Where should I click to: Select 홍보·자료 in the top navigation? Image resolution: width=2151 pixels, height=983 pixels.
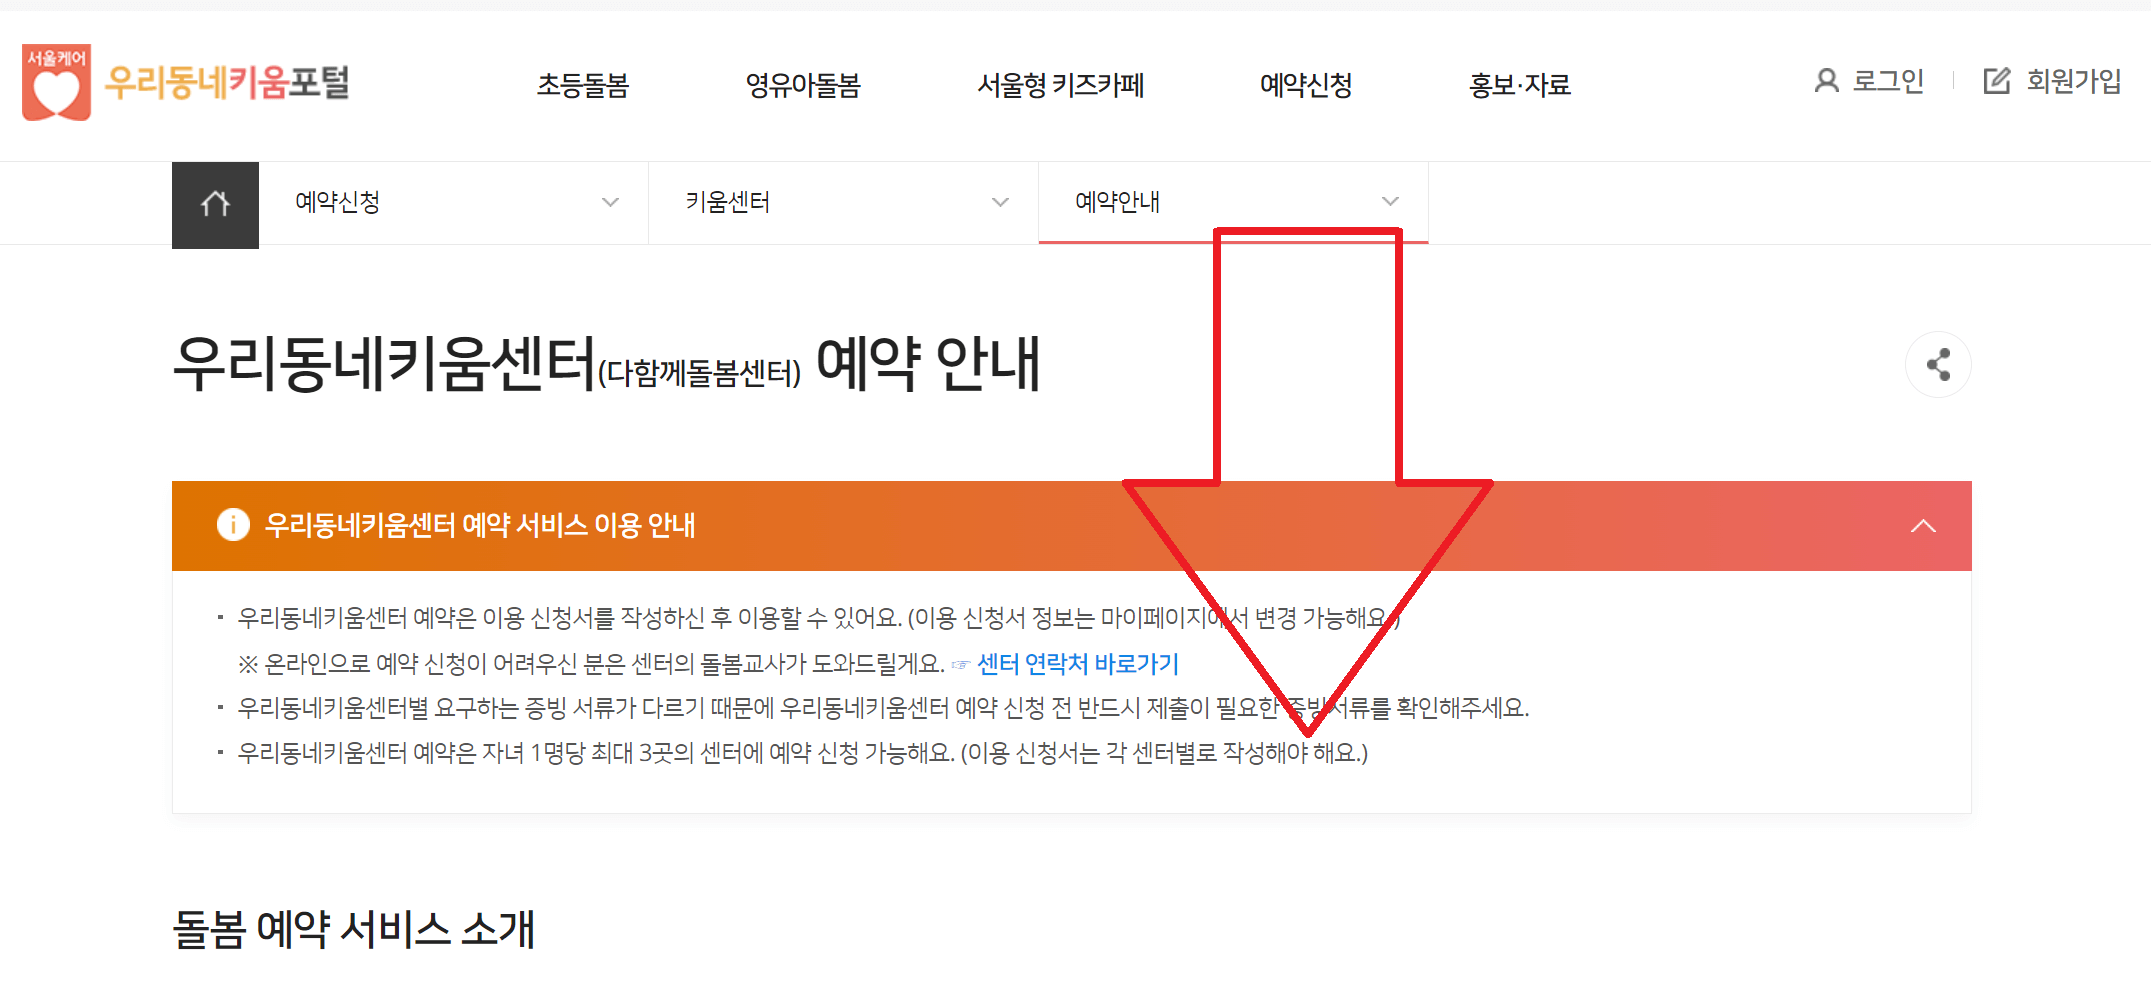(x=1518, y=87)
